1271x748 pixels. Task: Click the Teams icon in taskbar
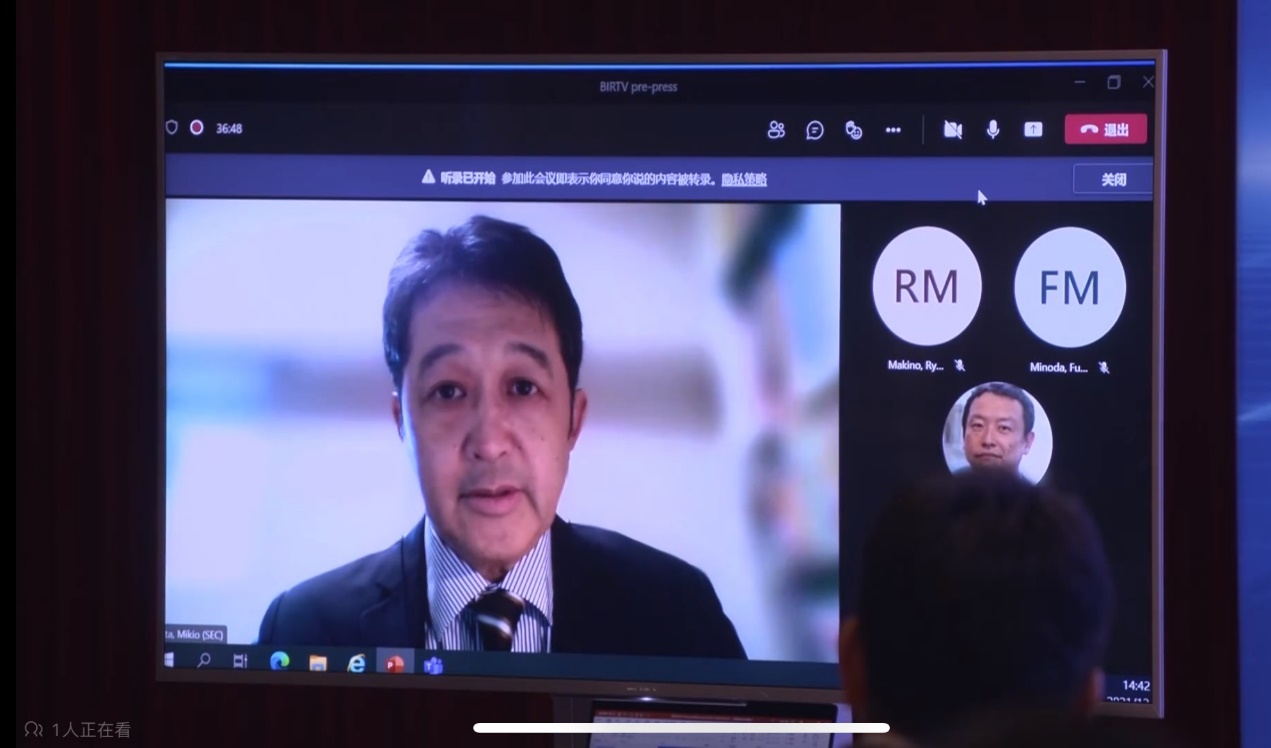coord(433,664)
